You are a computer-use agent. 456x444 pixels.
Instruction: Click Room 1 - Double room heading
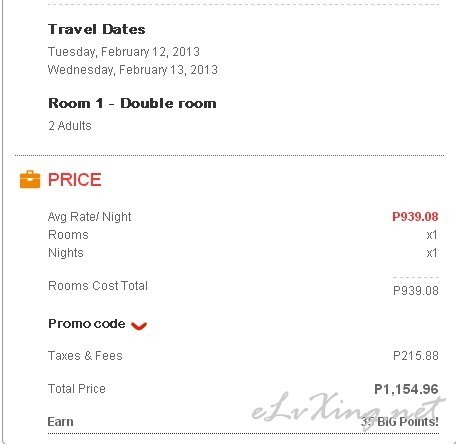coord(132,103)
